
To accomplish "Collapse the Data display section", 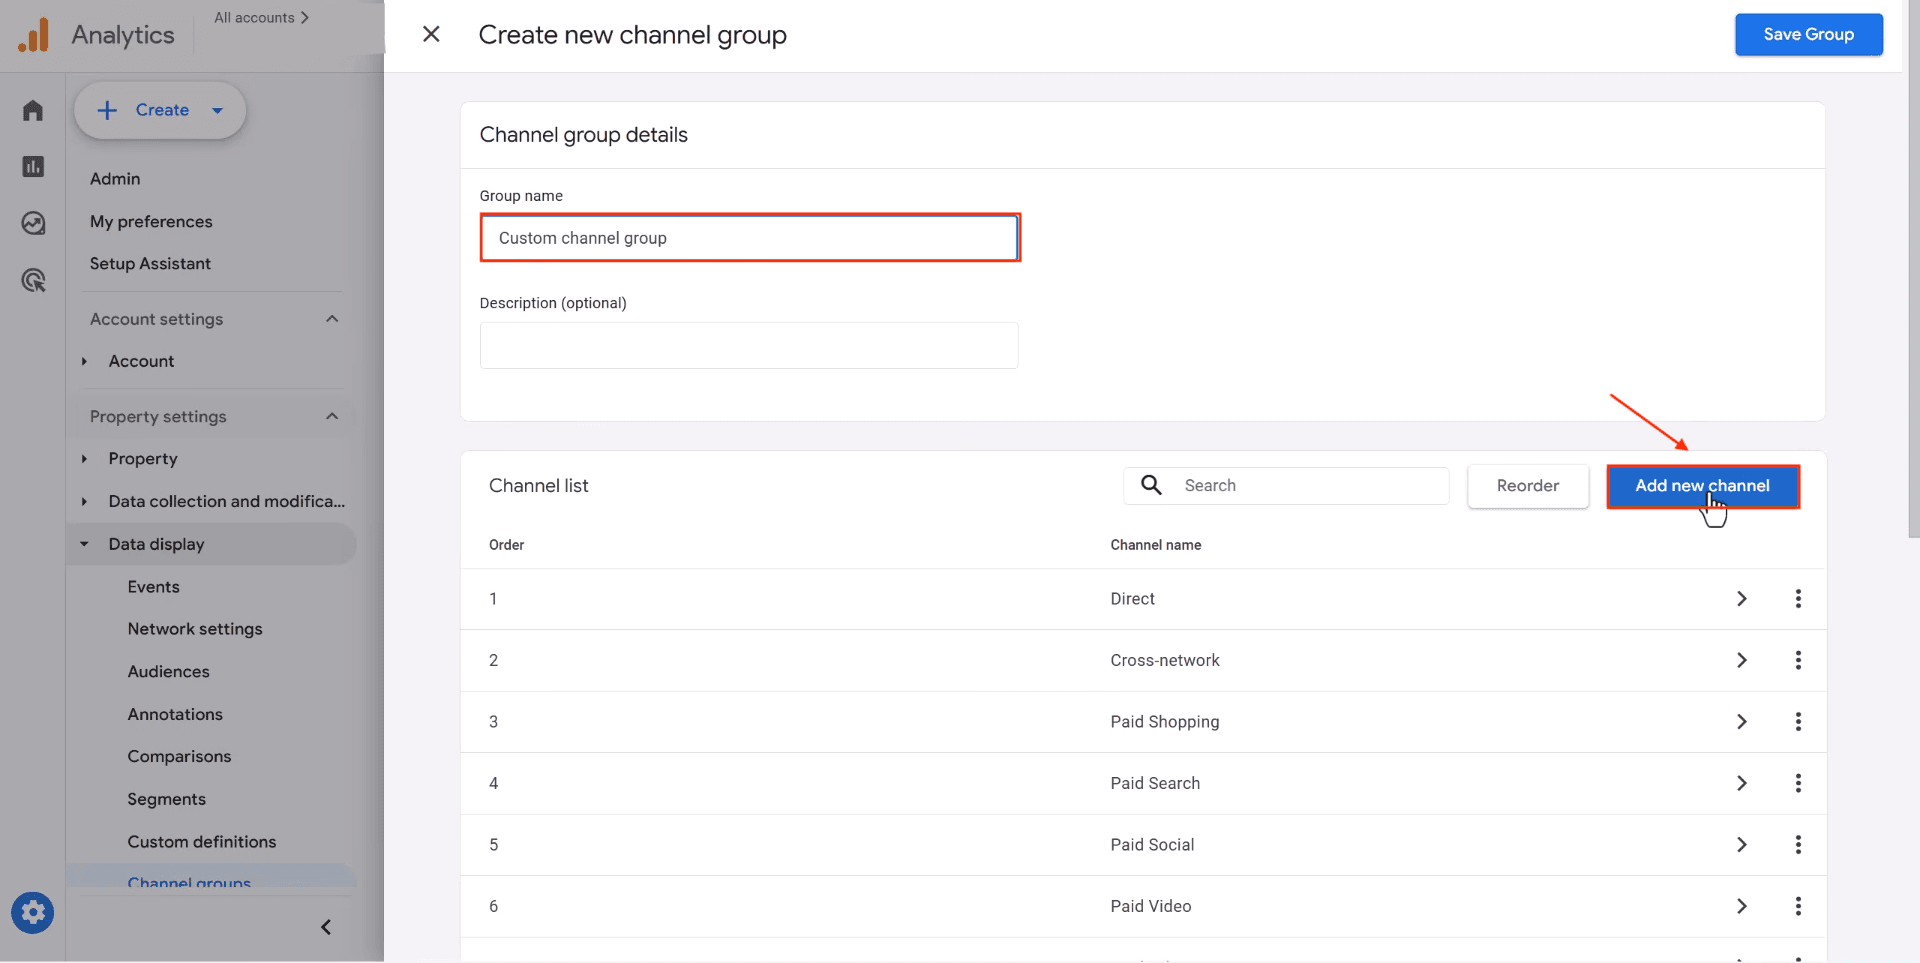I will point(85,543).
